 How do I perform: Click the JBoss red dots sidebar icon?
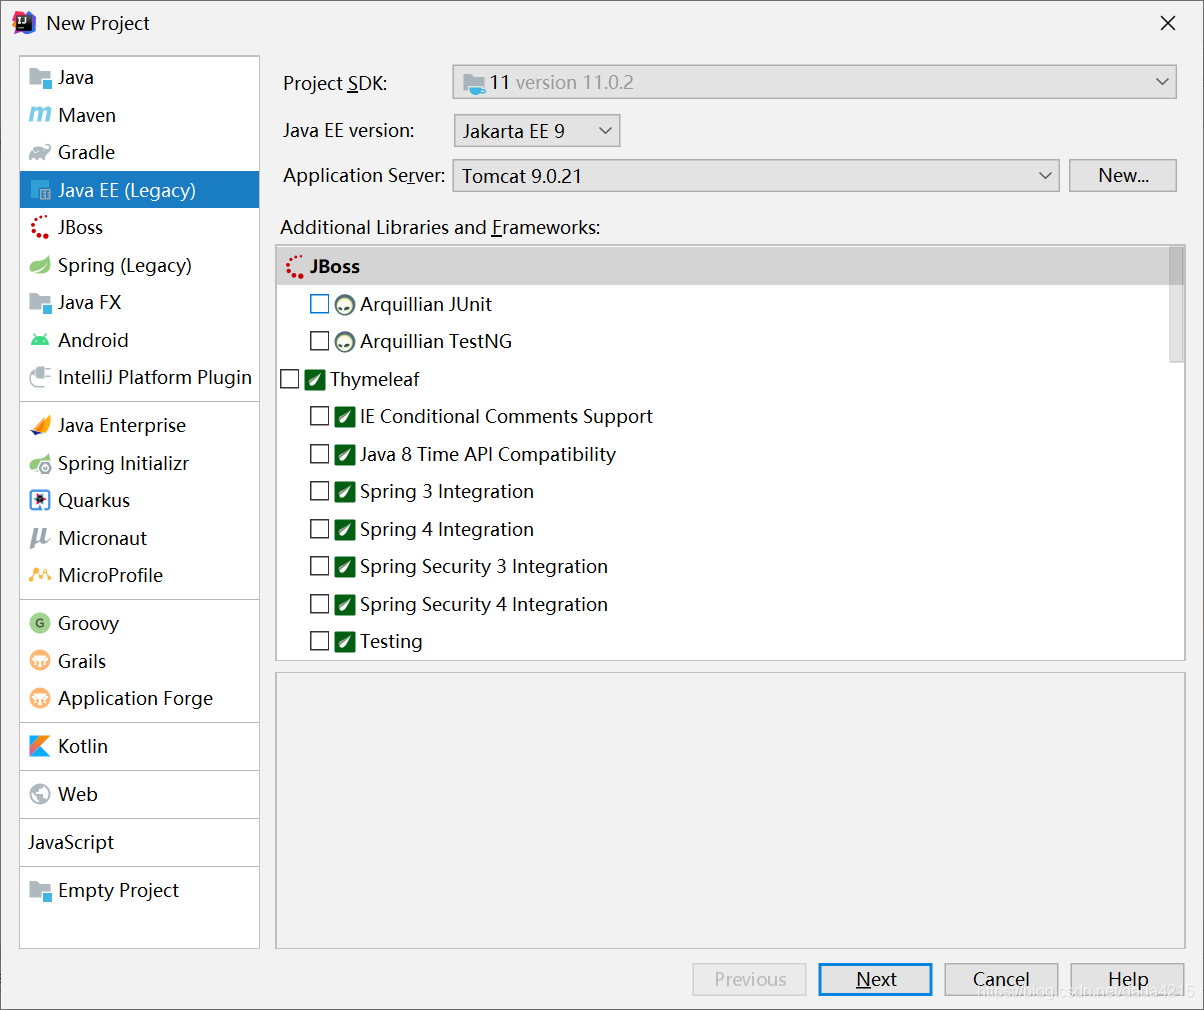coord(40,228)
